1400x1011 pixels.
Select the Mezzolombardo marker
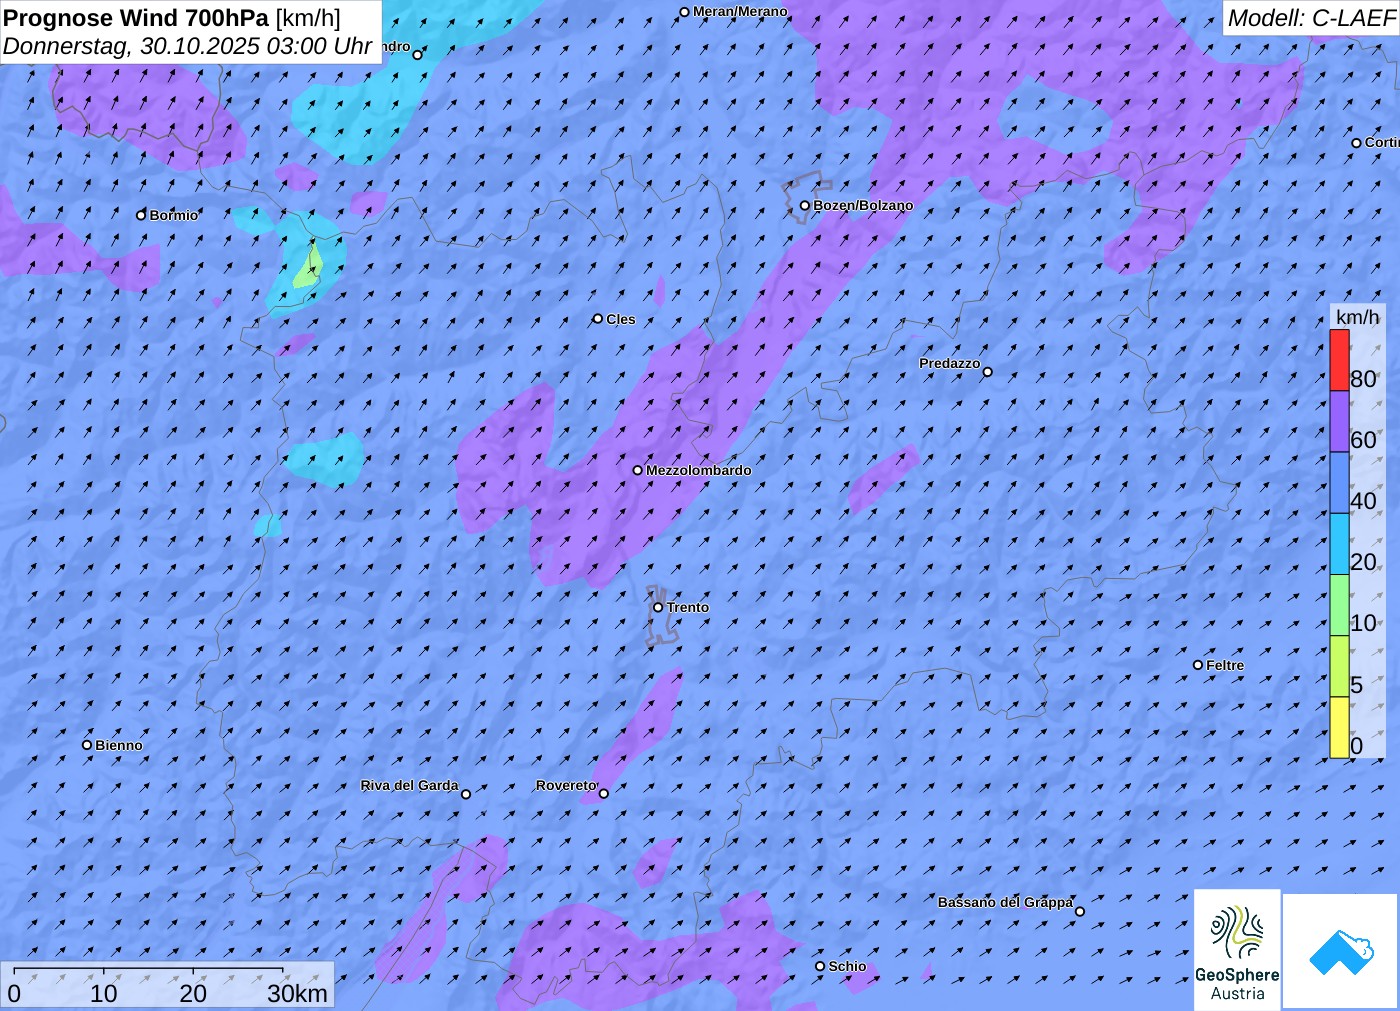coord(638,470)
